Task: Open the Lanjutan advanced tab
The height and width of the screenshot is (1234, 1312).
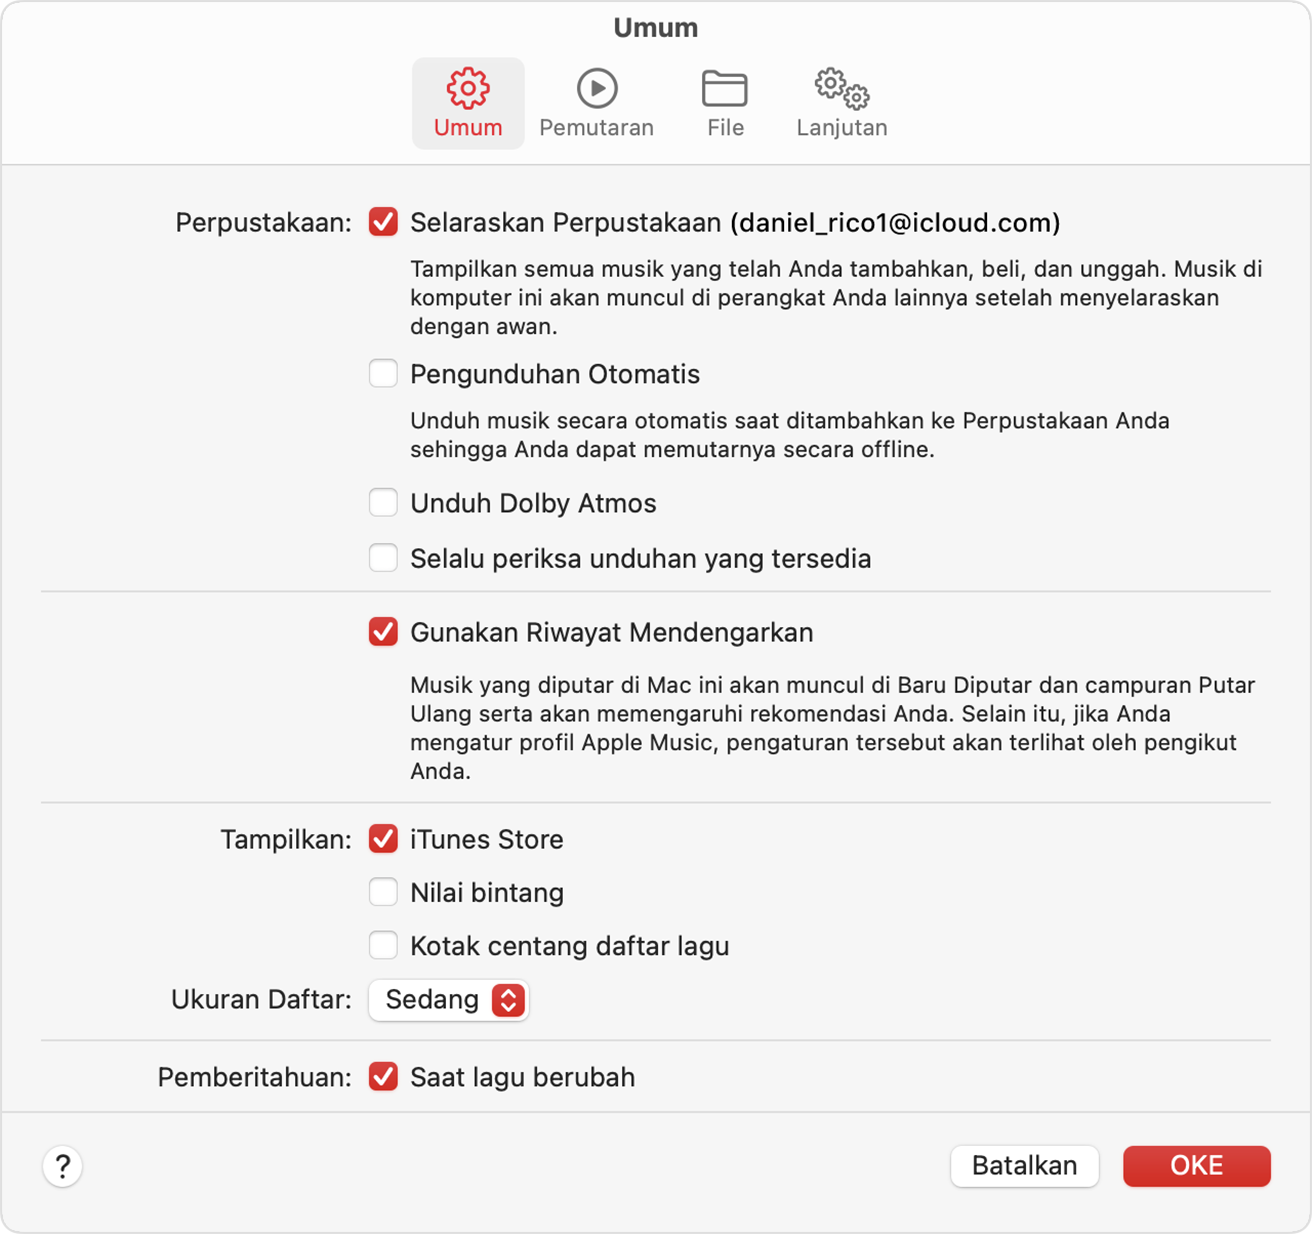Action: tap(842, 103)
